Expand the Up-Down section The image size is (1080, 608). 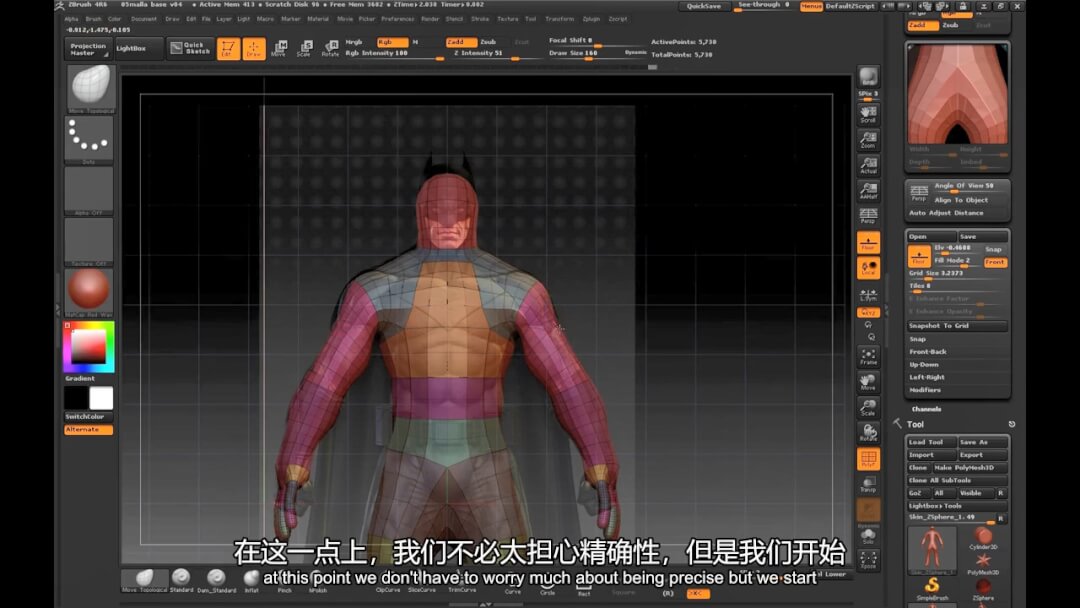pyautogui.click(x=924, y=364)
